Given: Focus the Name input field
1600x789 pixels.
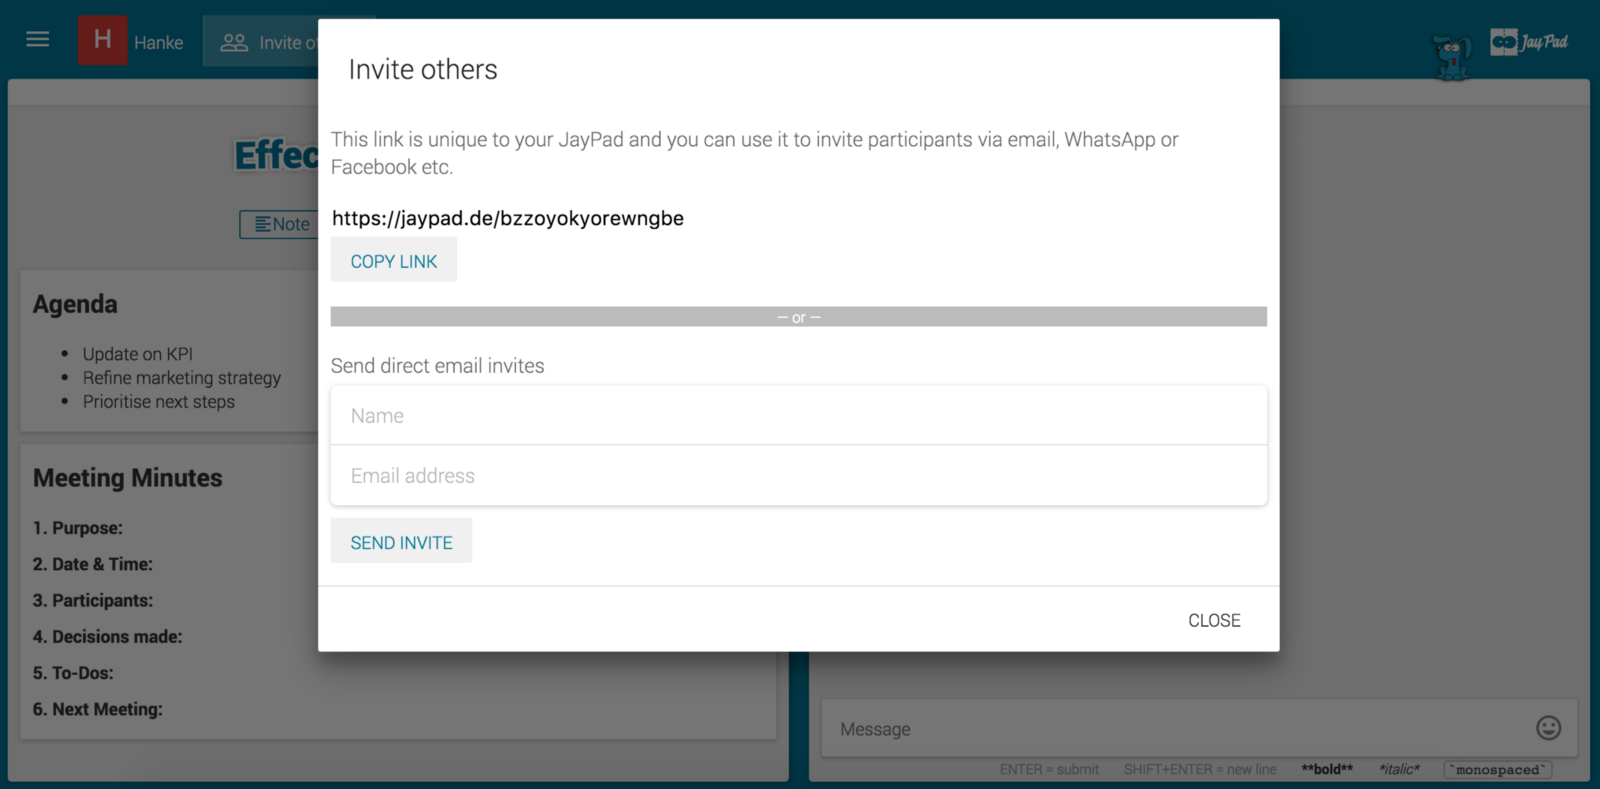Looking at the screenshot, I should click(798, 416).
